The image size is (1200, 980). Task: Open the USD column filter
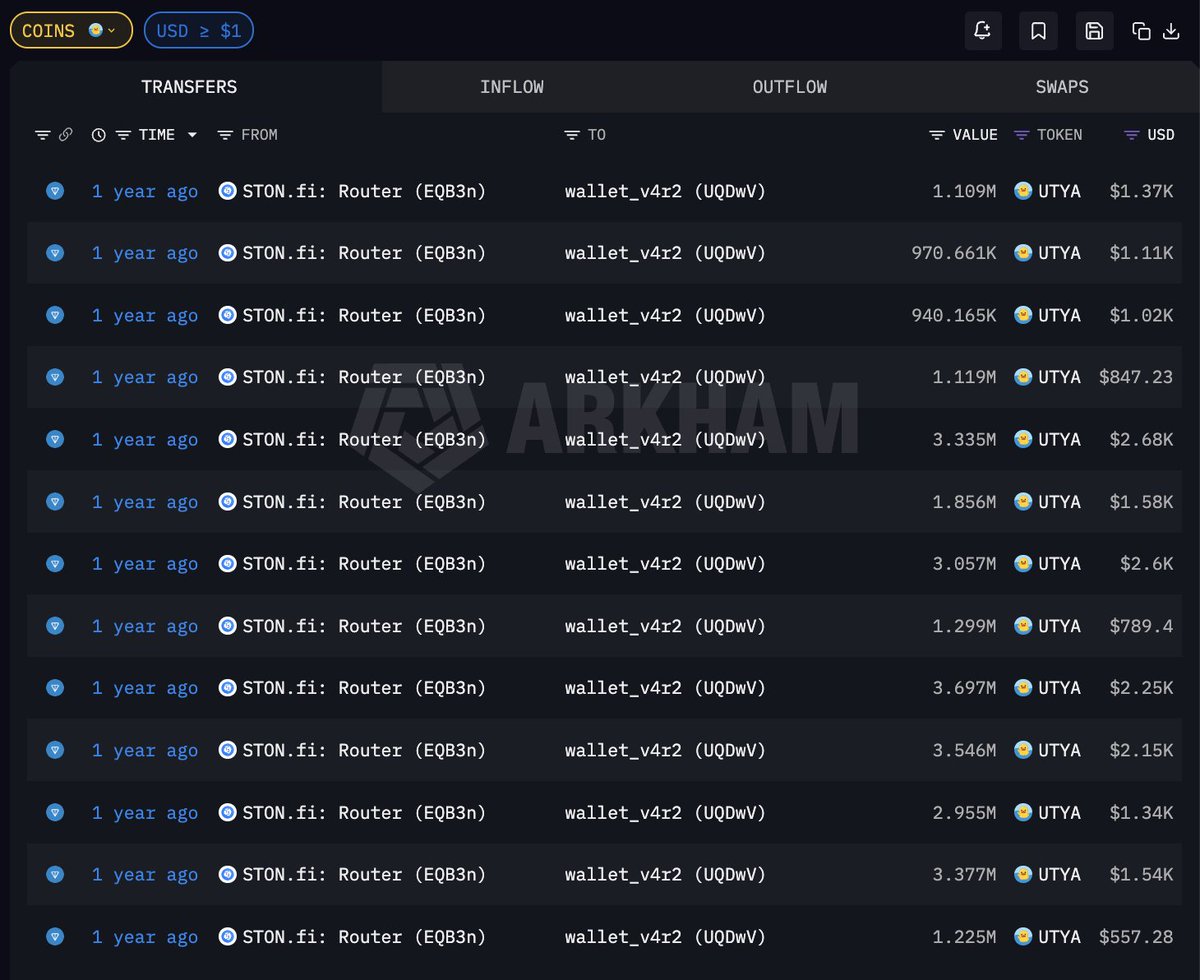(1131, 135)
